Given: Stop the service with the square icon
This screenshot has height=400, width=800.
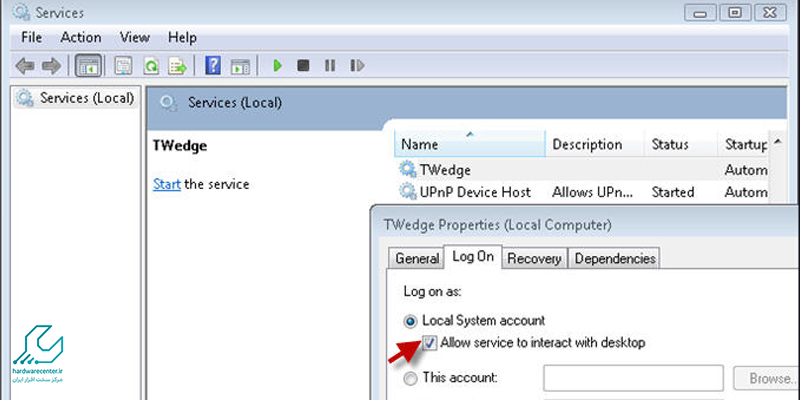Looking at the screenshot, I should (x=303, y=66).
